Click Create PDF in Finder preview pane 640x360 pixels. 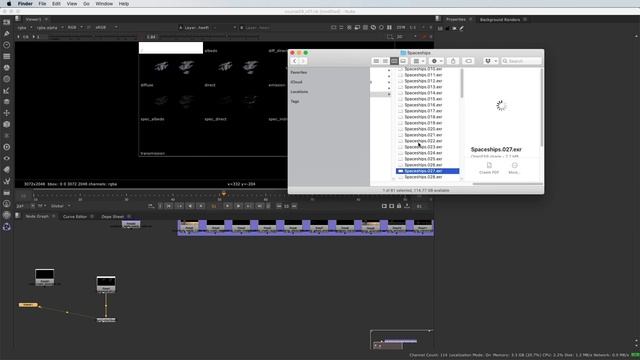pos(489,168)
